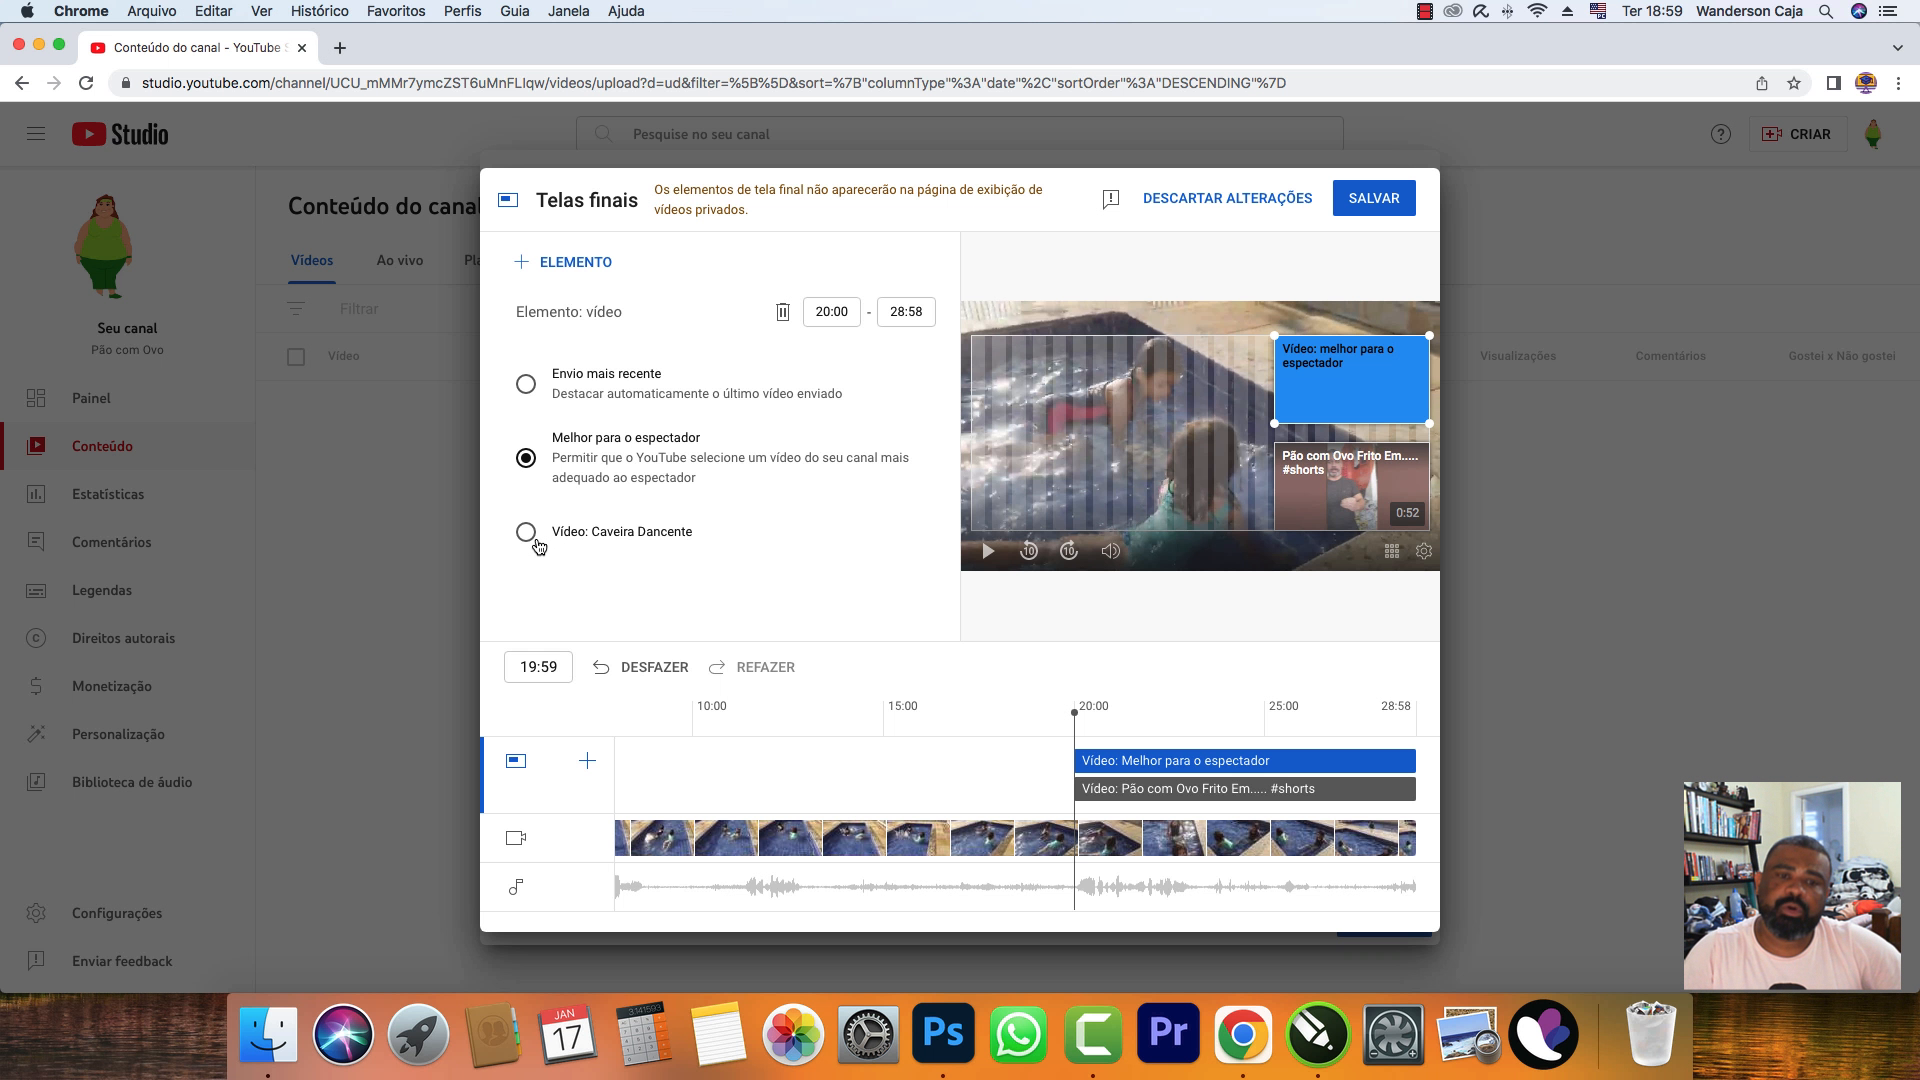Click the SALVAR button
1920x1080 pixels.
[x=1373, y=198]
